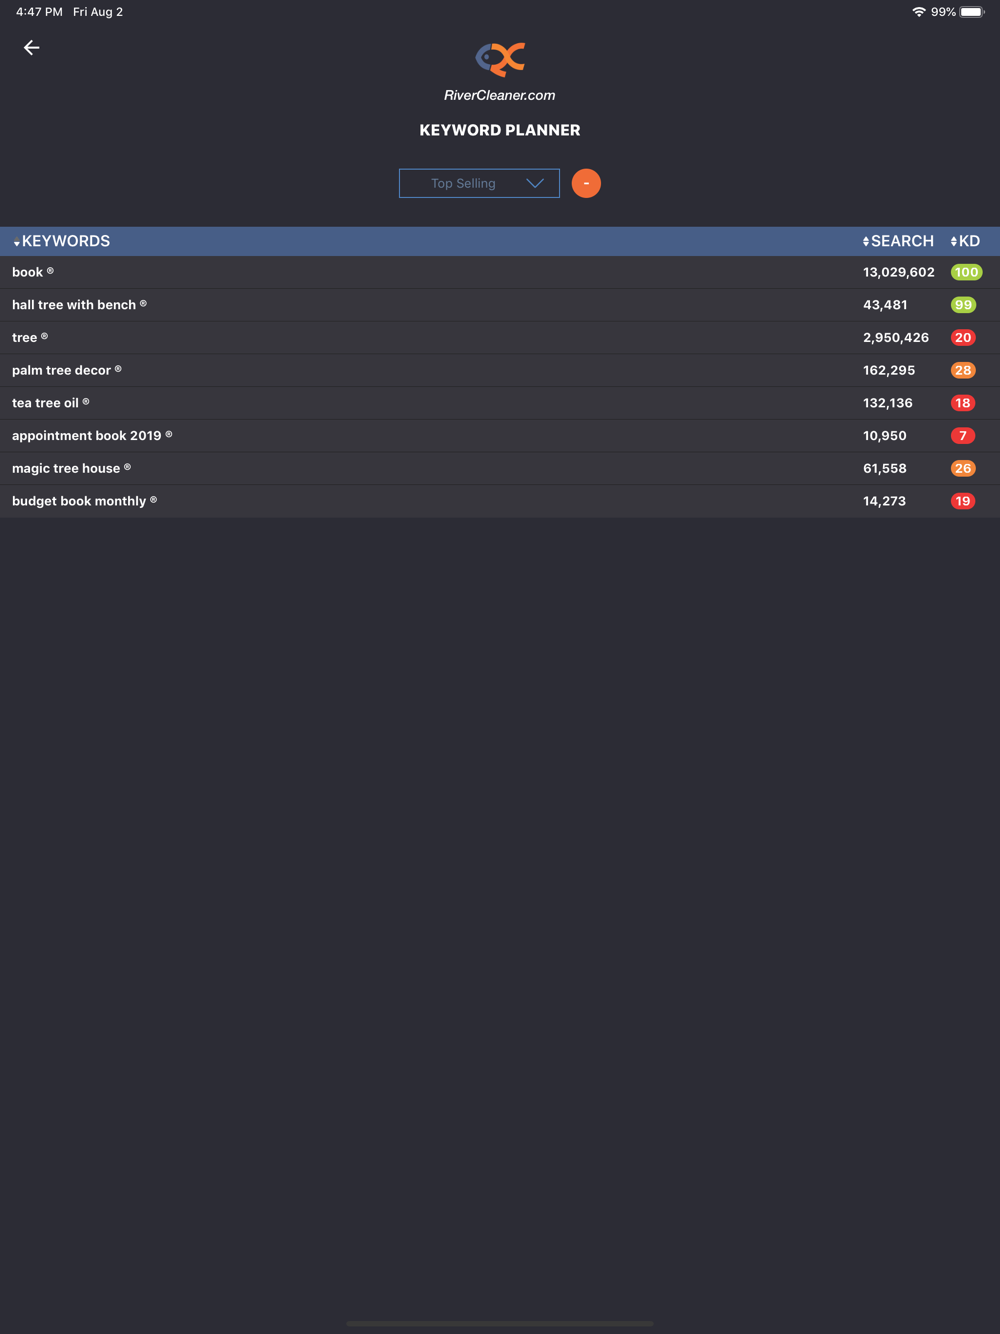The width and height of the screenshot is (1000, 1334).
Task: Tap the RiverCleaner fish logo
Action: click(500, 59)
